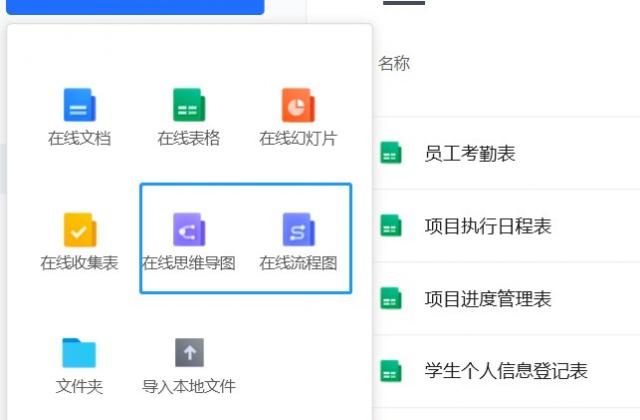
Task: Open the 项目执行日程表 file
Action: pos(488,226)
